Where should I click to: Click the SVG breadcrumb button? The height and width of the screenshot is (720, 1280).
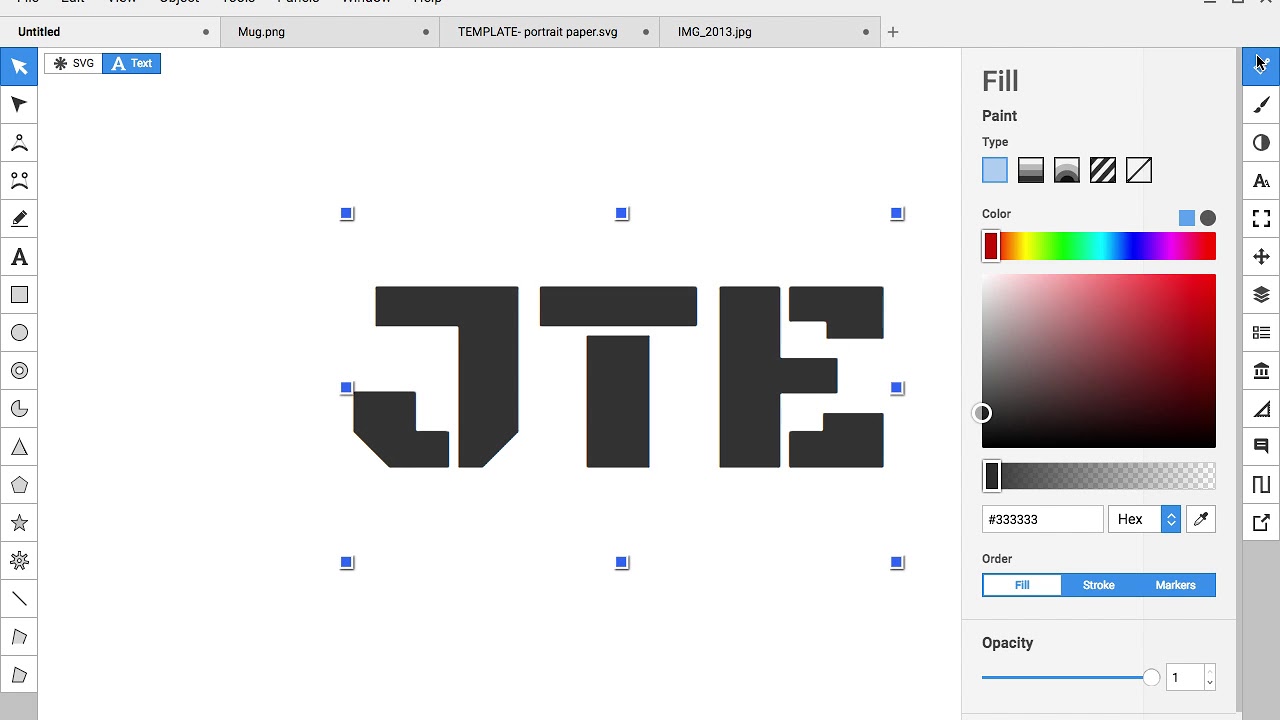pos(74,63)
